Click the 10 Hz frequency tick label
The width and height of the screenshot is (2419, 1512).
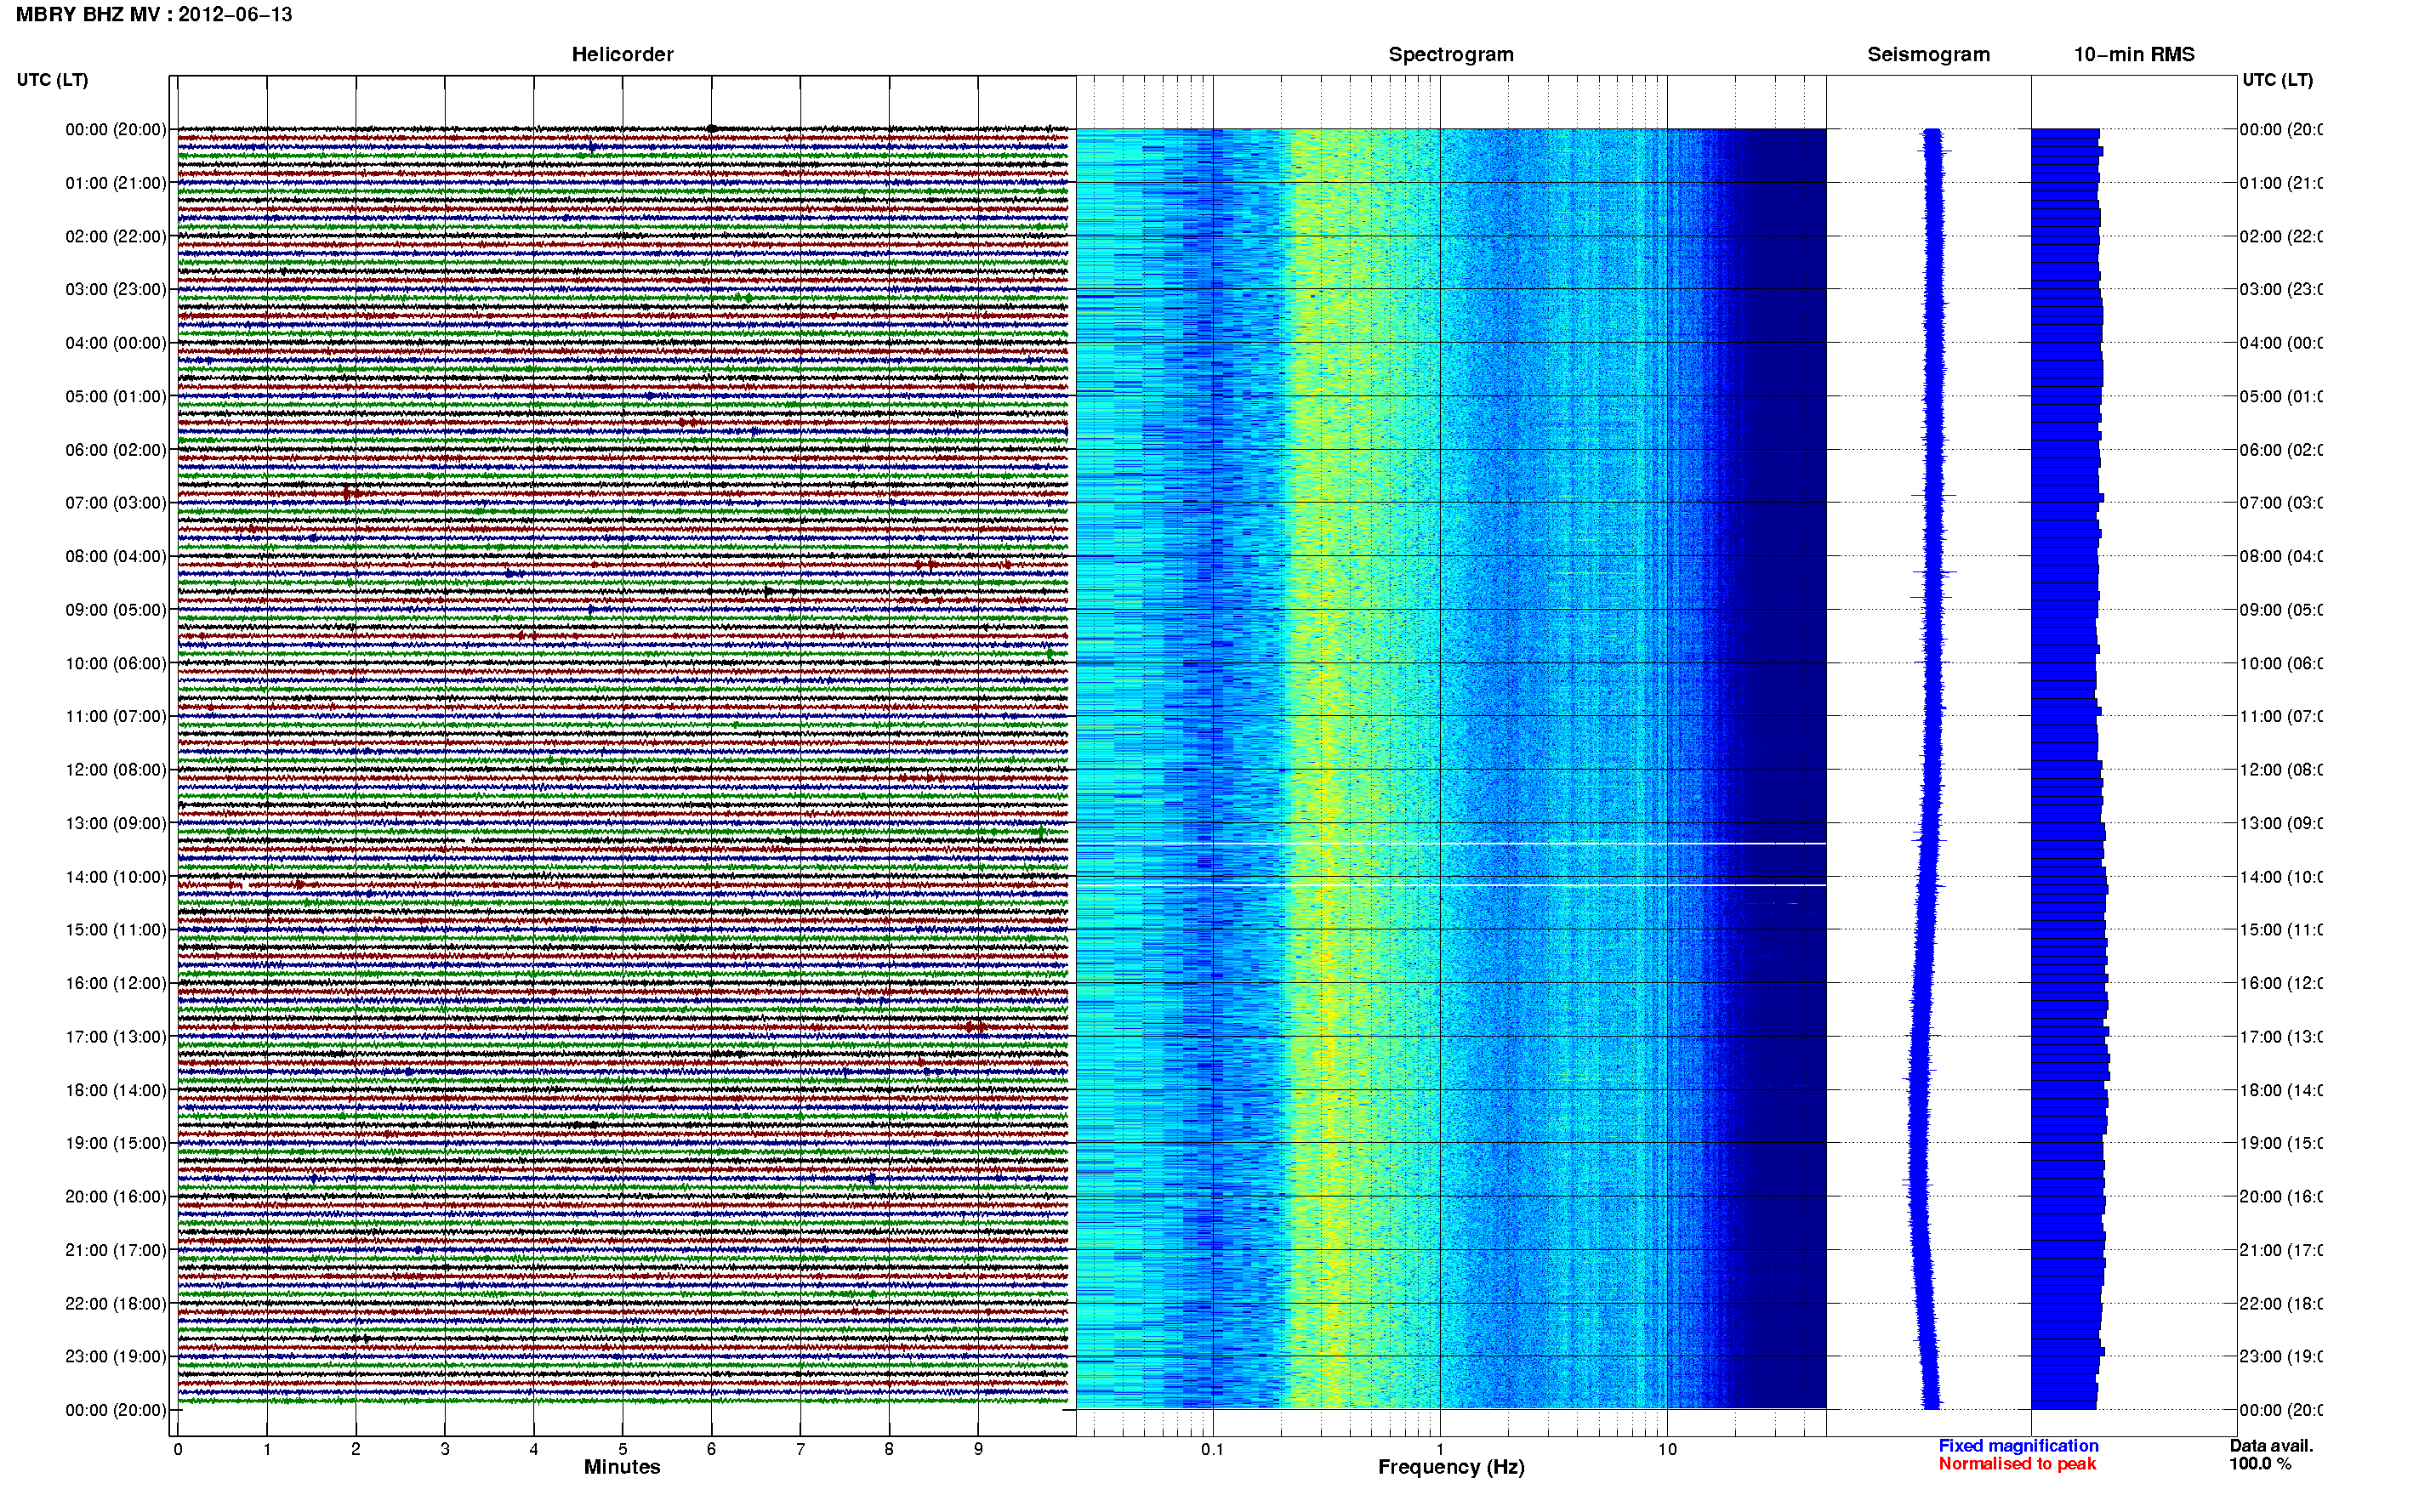[x=1667, y=1449]
